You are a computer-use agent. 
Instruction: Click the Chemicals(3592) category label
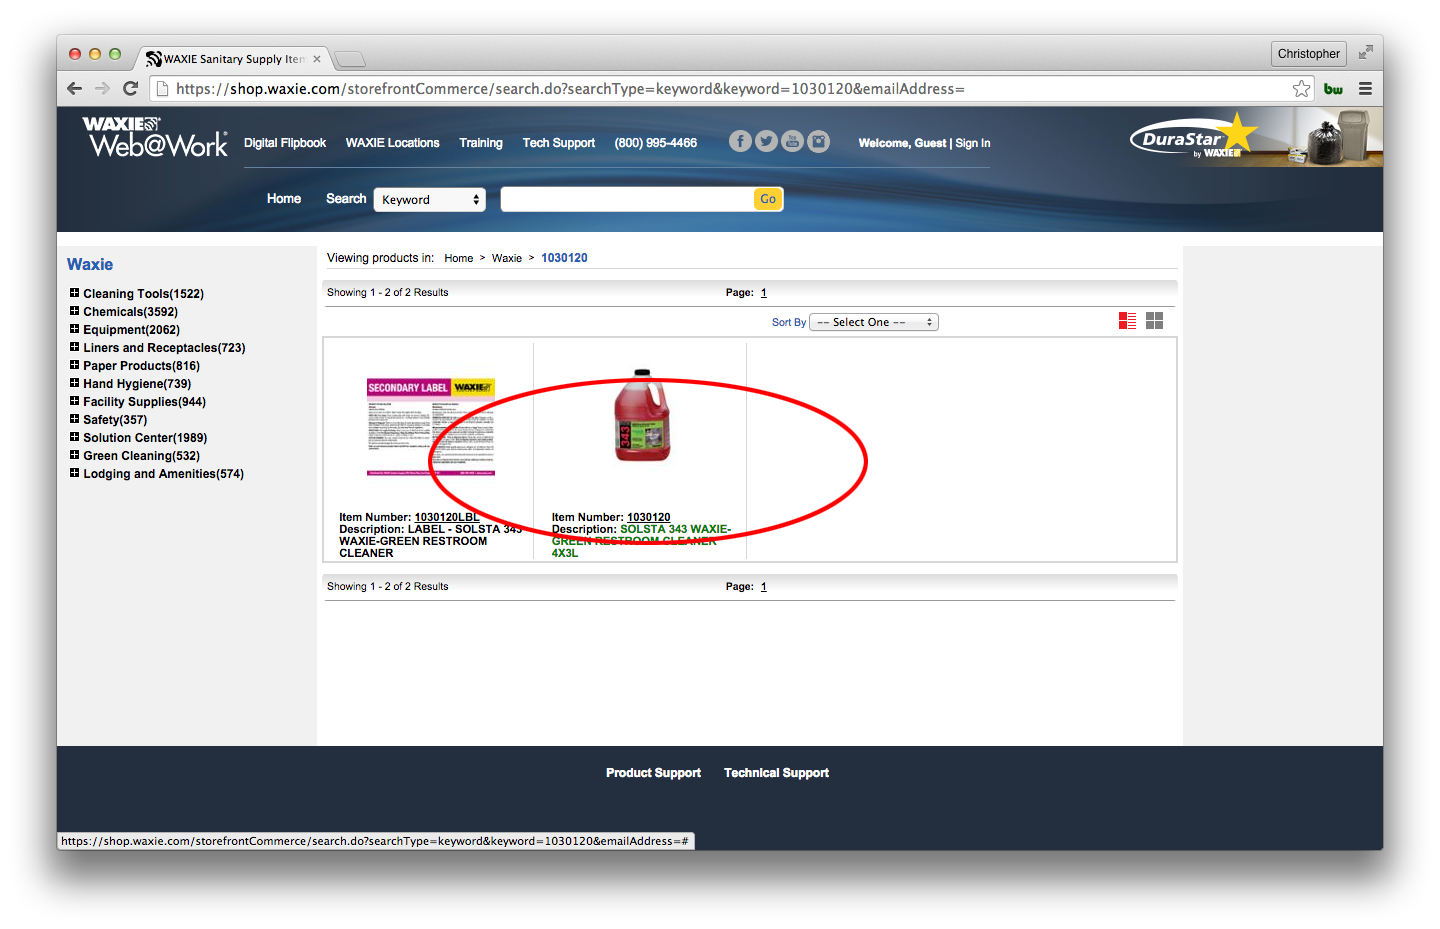130,312
